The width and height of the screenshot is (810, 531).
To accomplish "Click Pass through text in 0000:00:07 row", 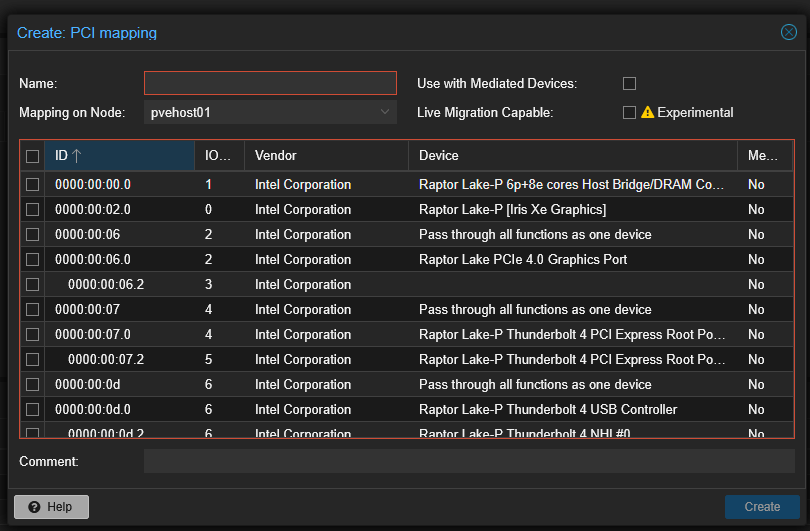I will point(535,309).
